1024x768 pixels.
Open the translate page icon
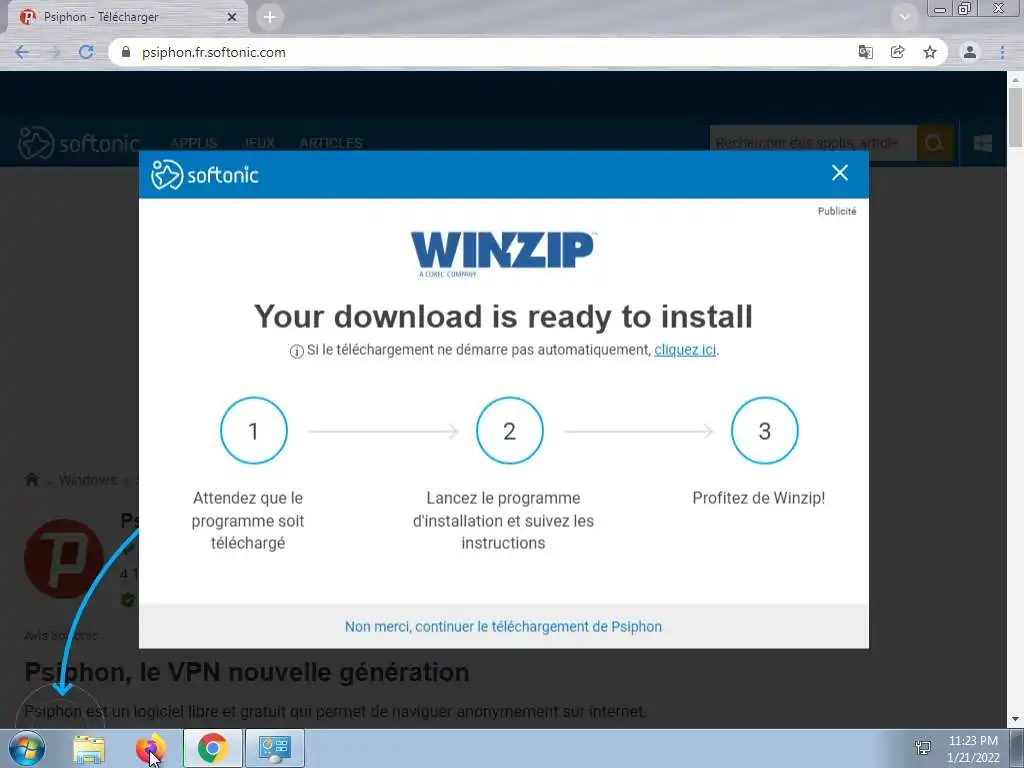[x=866, y=52]
